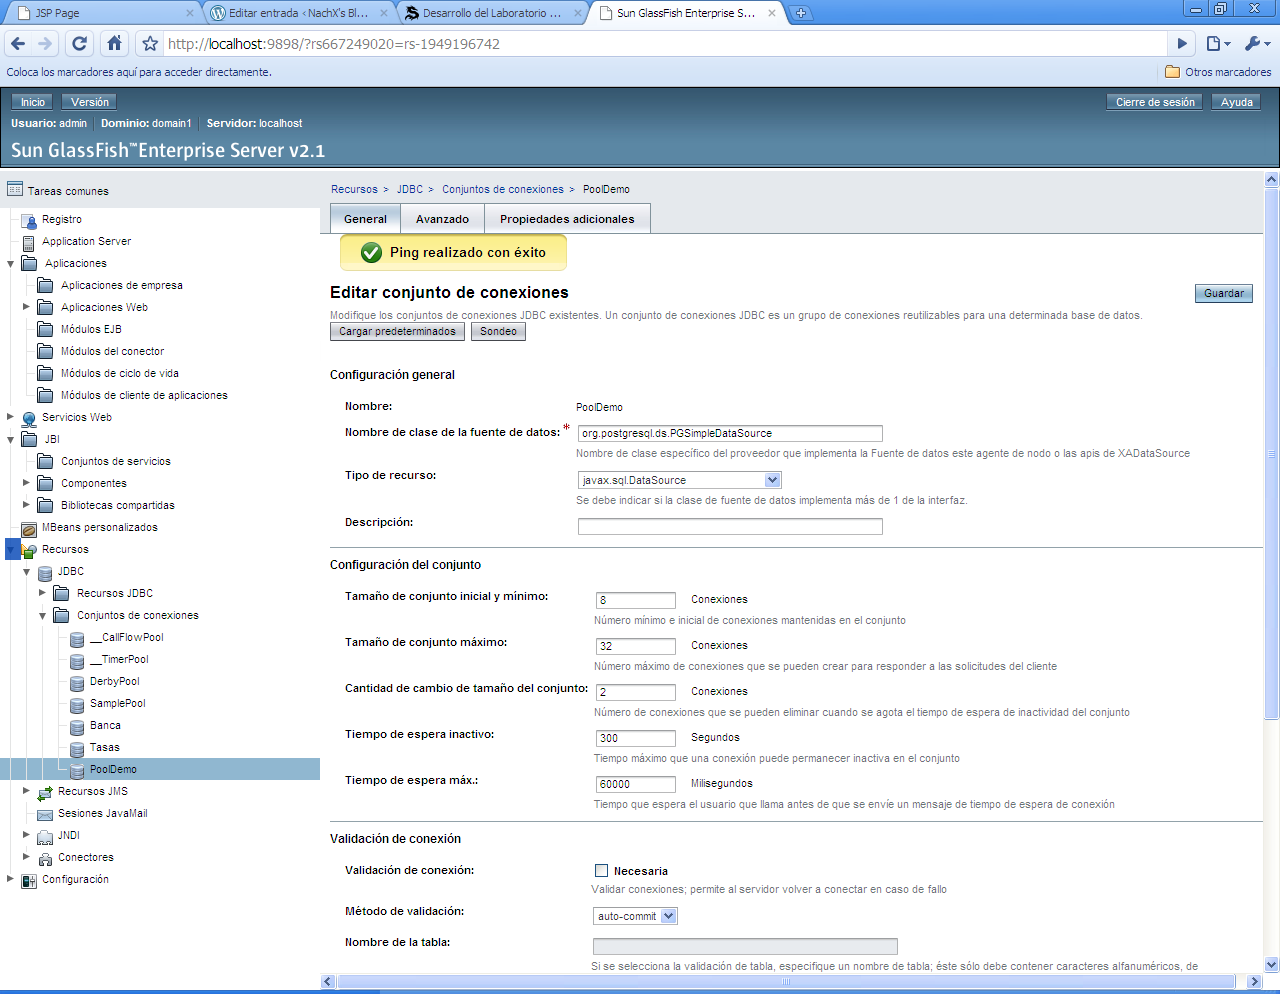Click the JDBC database icon
Screen dimensions: 1280x994
(45, 573)
